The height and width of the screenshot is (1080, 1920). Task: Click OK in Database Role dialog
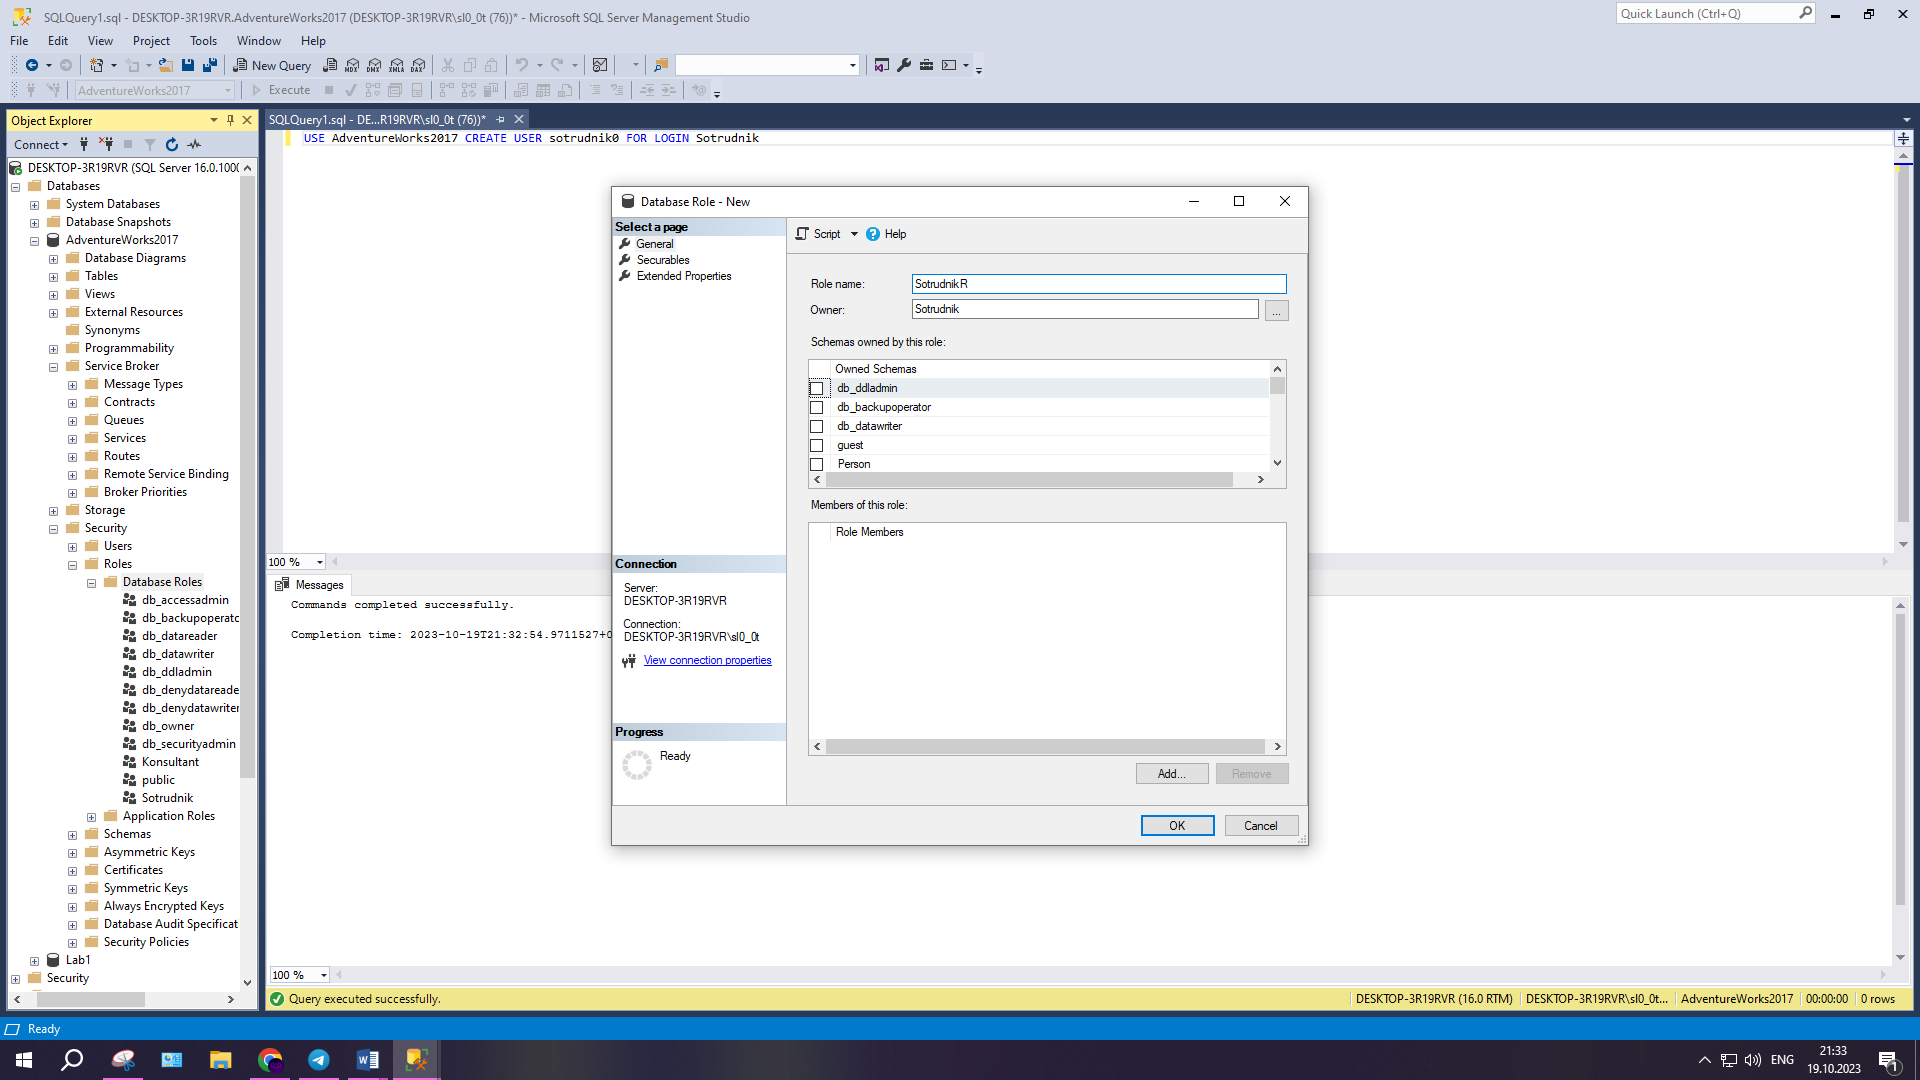pos(1177,825)
